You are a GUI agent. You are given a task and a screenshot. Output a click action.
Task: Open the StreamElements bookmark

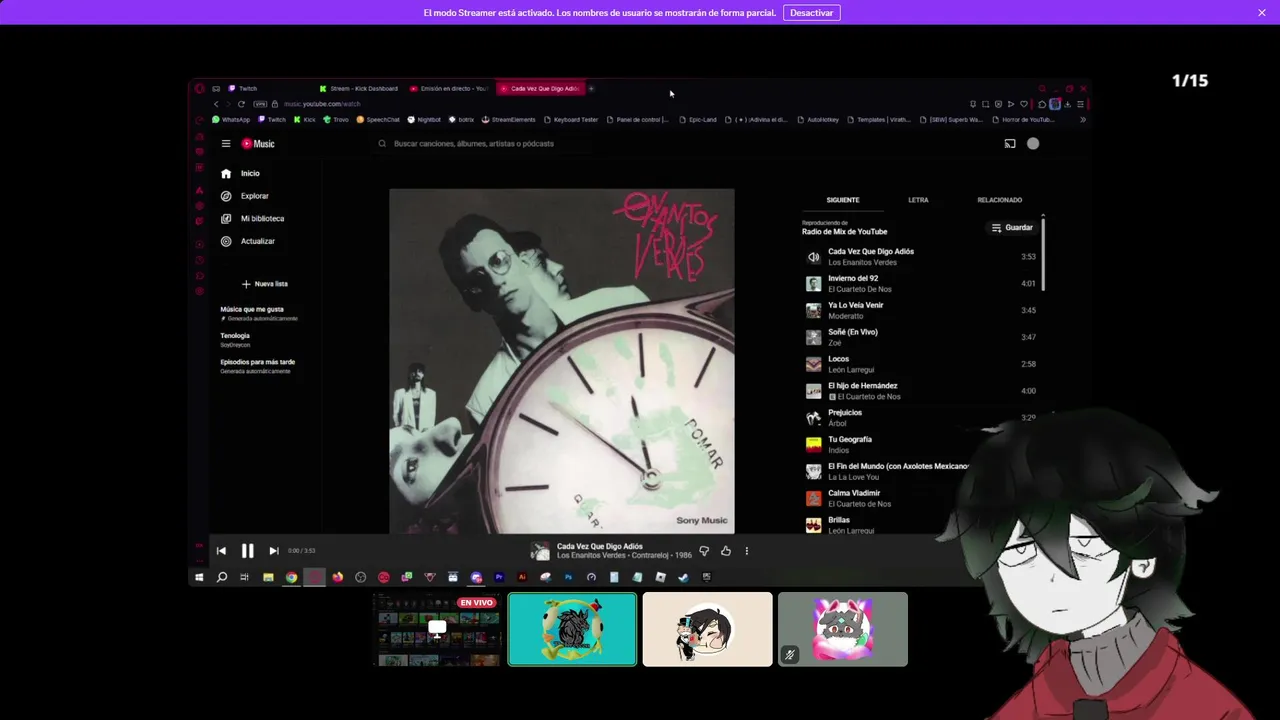click(508, 120)
